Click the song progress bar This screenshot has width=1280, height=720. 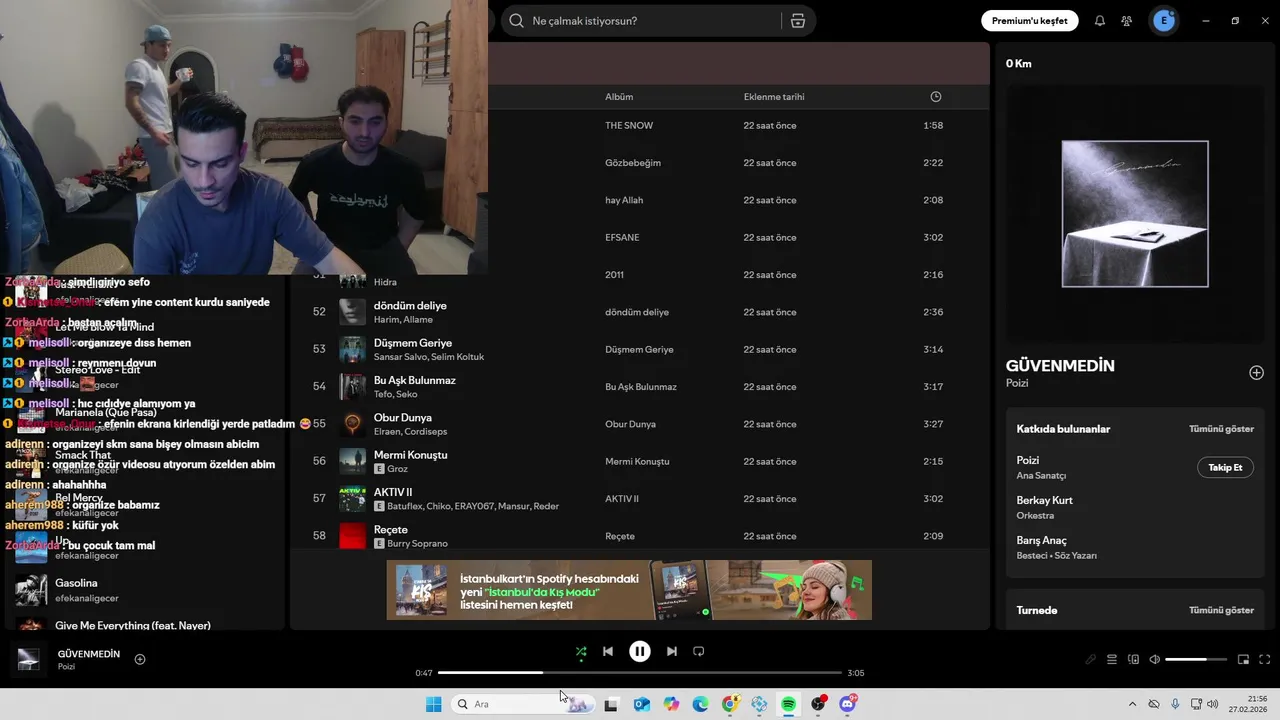[640, 673]
